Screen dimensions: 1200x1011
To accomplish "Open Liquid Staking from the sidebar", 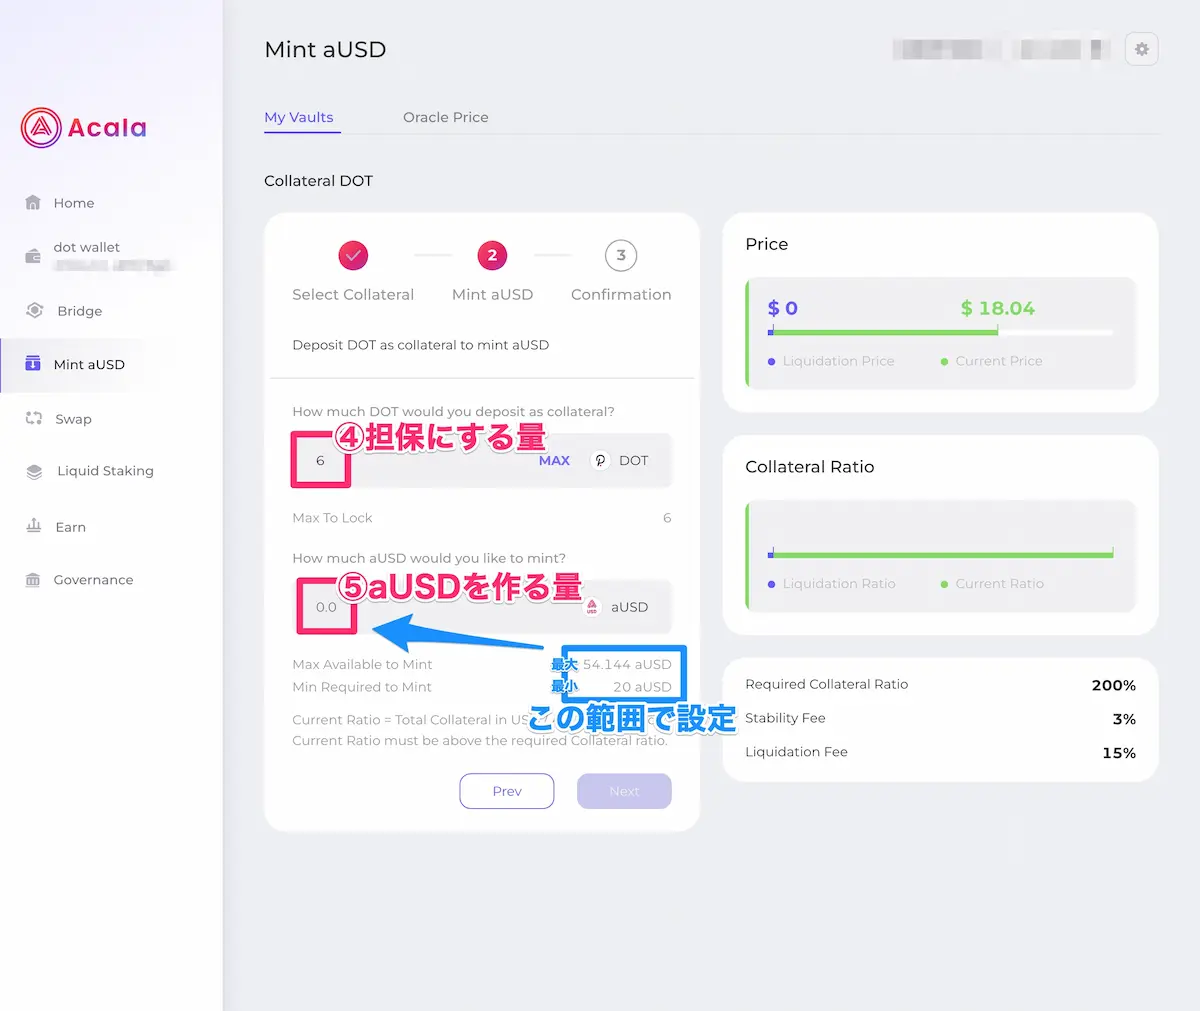I will click(105, 471).
